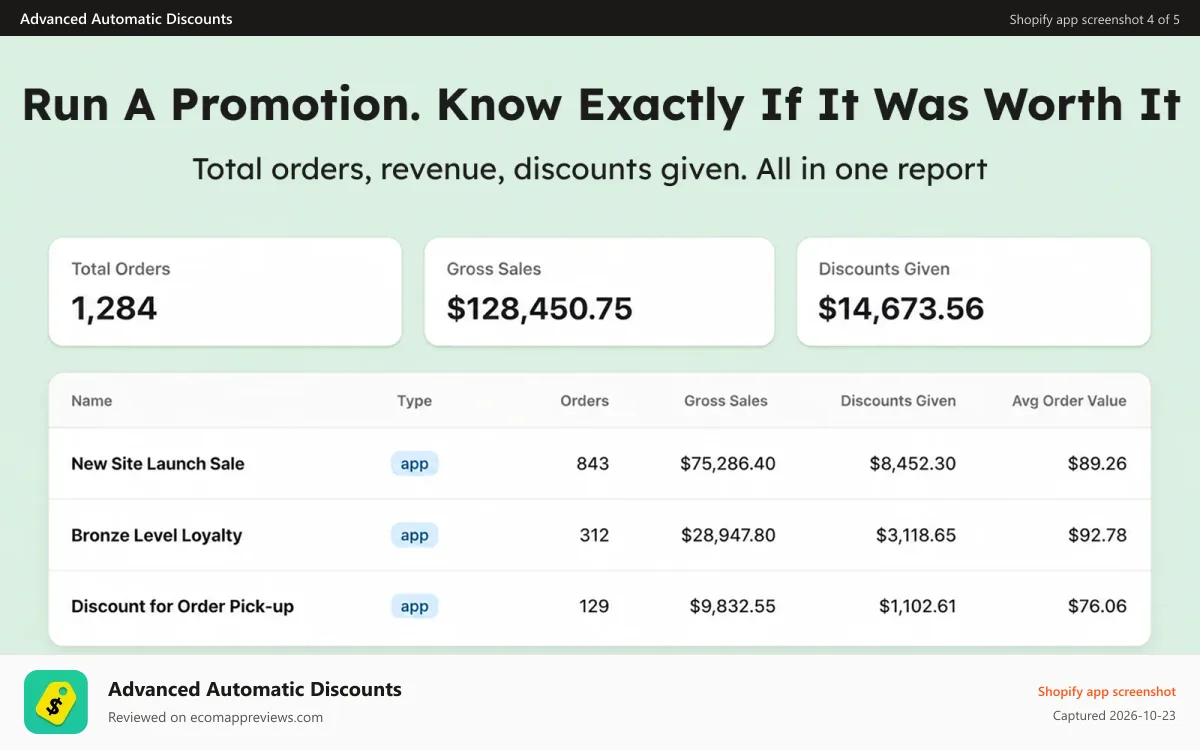Click the Advanced Automatic Discounts app icon
1200x750 pixels.
tap(56, 702)
